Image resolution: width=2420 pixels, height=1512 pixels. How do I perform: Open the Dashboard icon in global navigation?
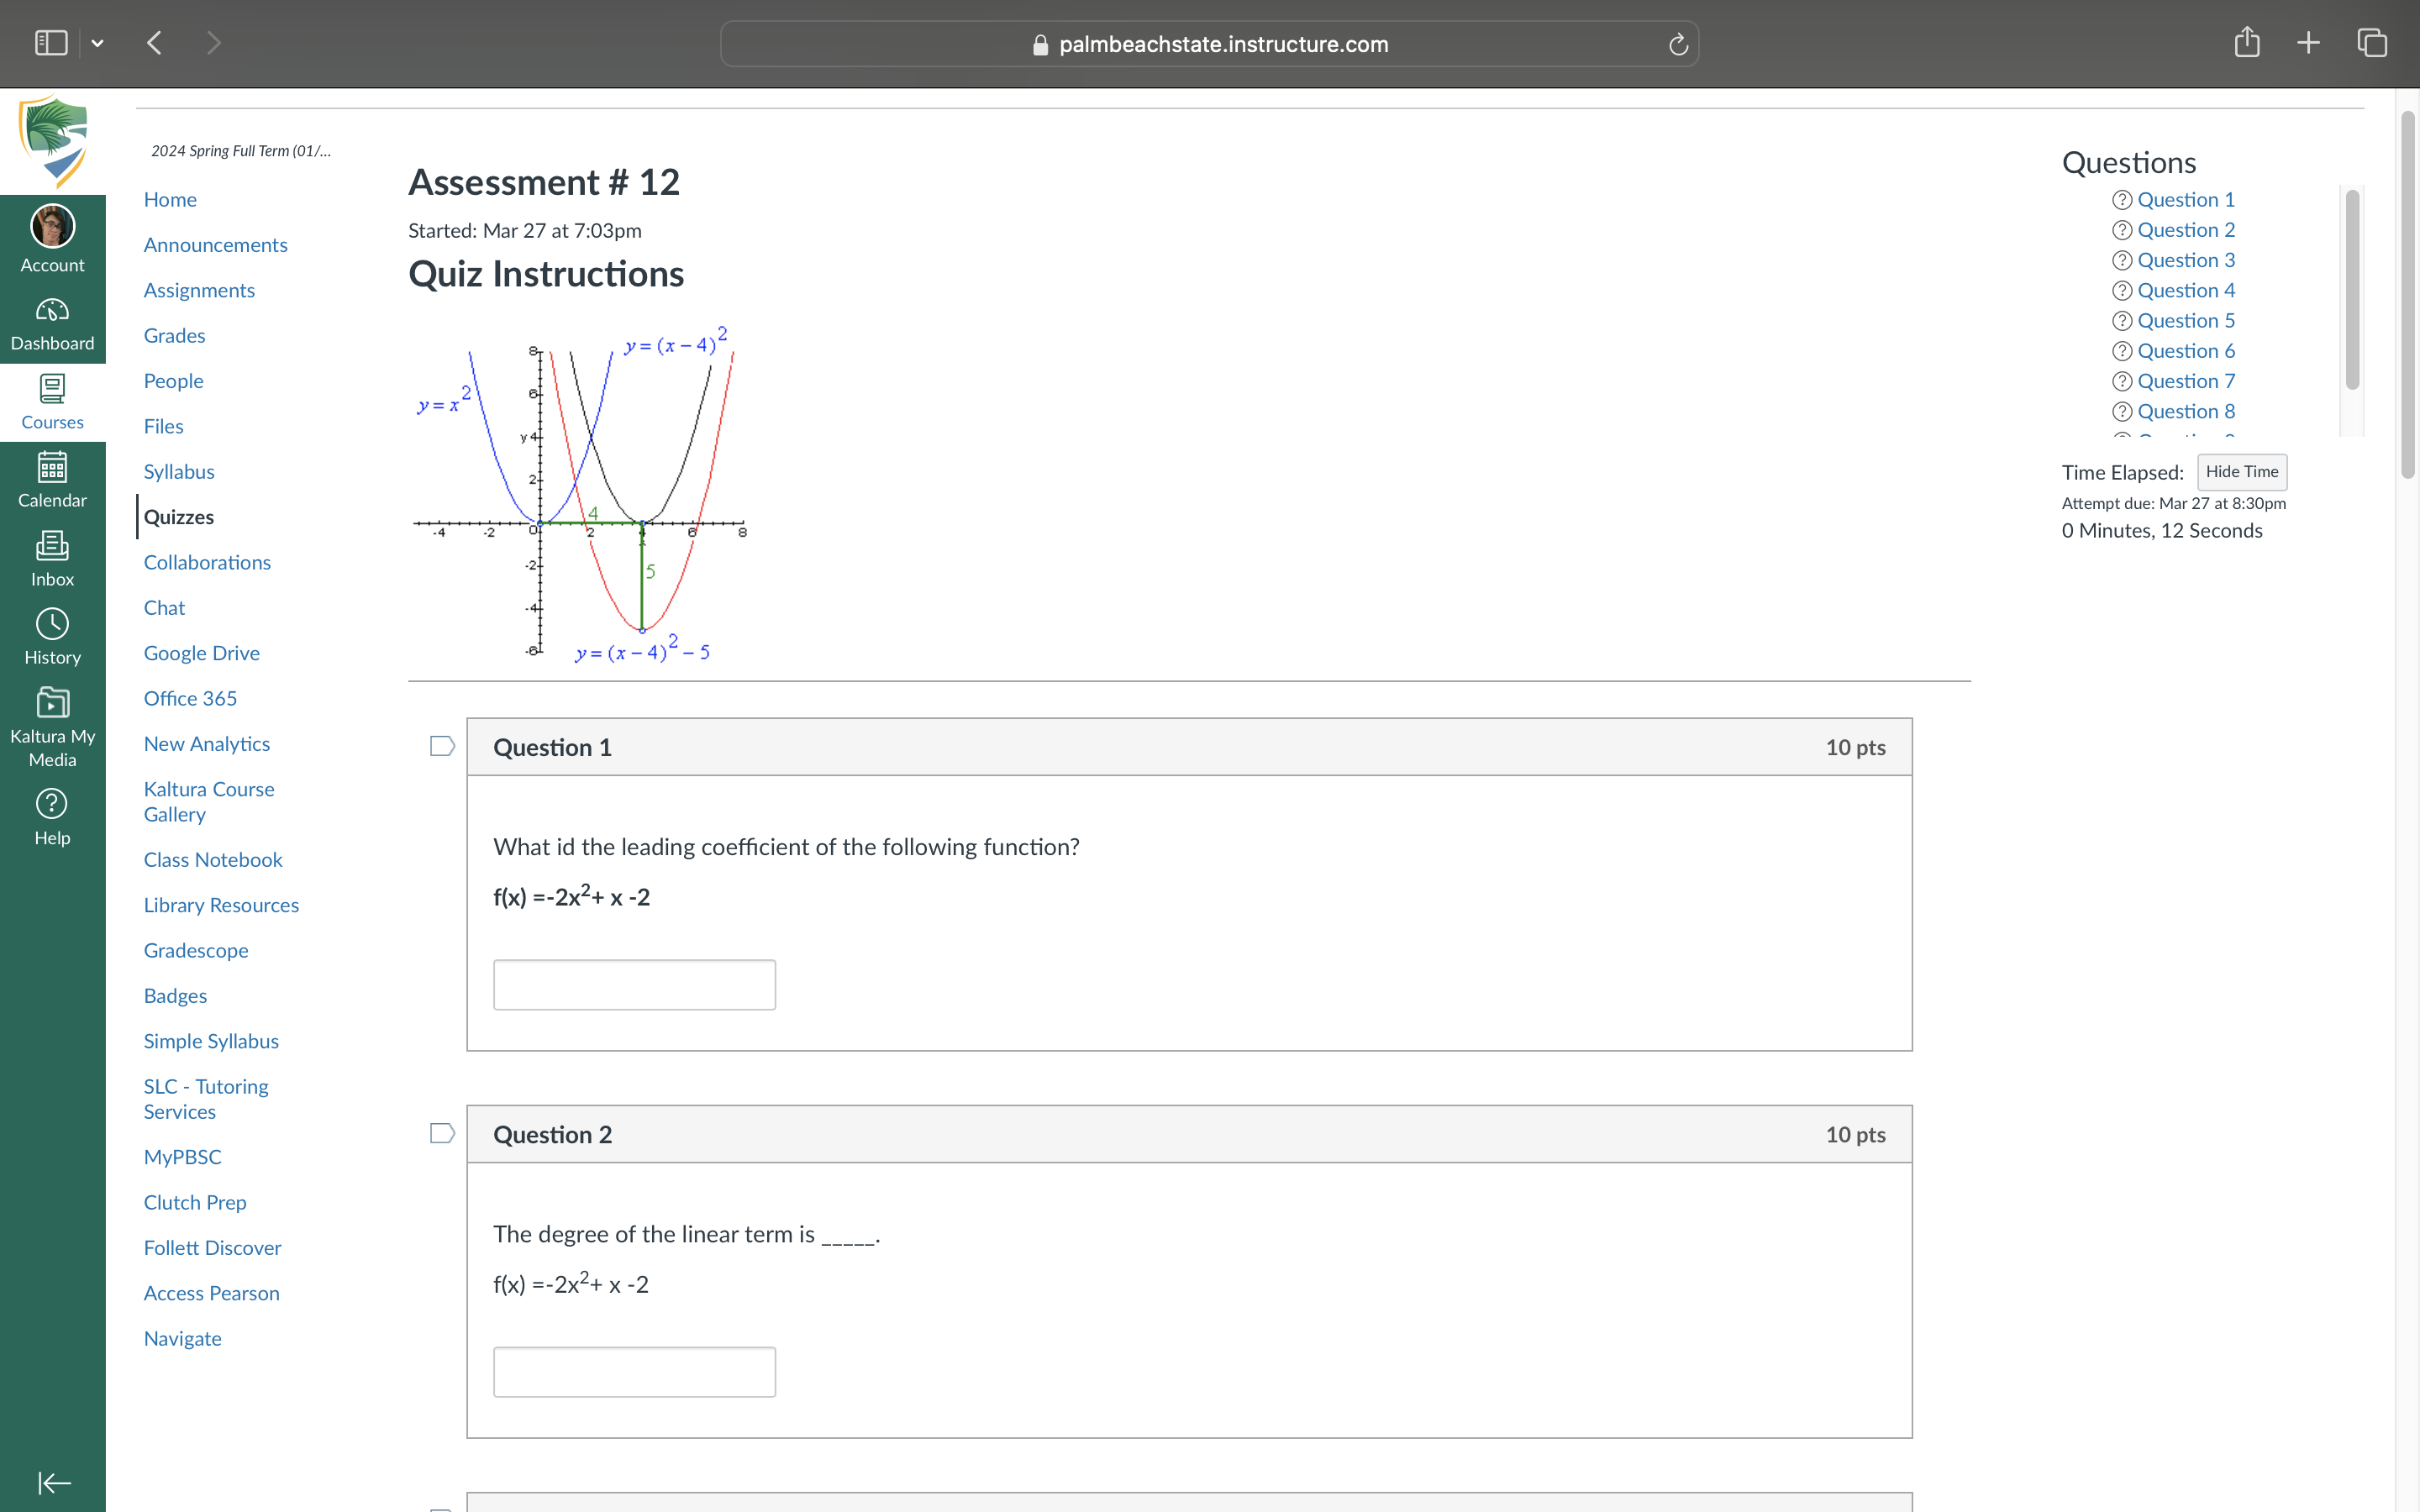pyautogui.click(x=52, y=312)
